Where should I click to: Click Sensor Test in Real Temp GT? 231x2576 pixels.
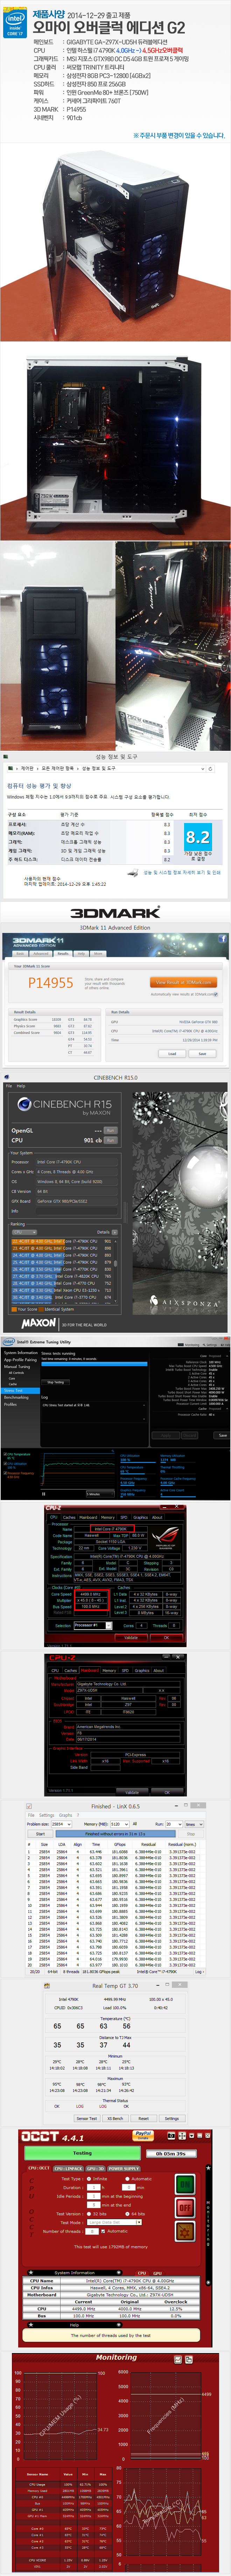(87, 2118)
